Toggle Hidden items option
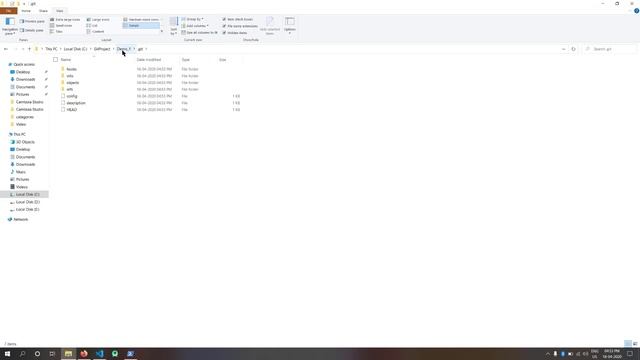The width and height of the screenshot is (640, 360). point(235,33)
